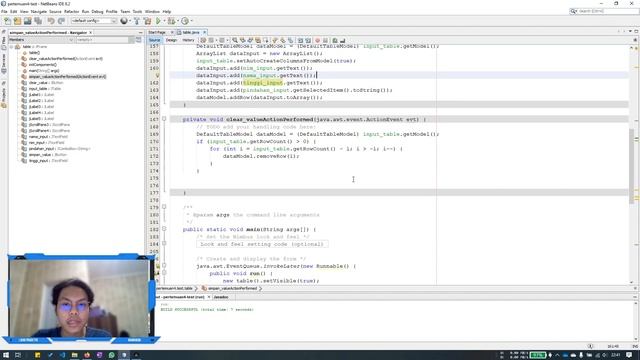
Task: Click WhatsApp icon in taskbar
Action: click(111, 355)
